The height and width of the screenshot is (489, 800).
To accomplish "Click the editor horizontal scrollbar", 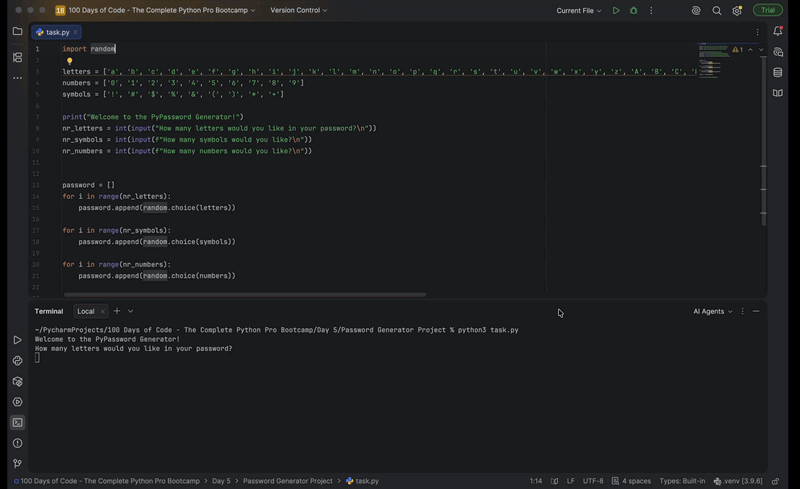I will tap(245, 295).
